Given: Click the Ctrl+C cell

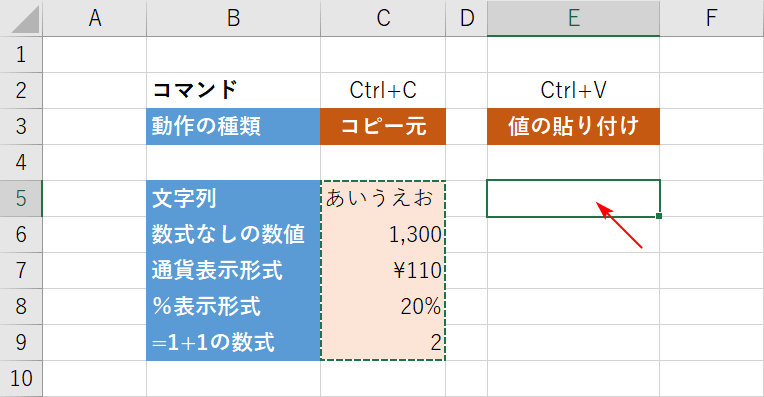Looking at the screenshot, I should 383,91.
